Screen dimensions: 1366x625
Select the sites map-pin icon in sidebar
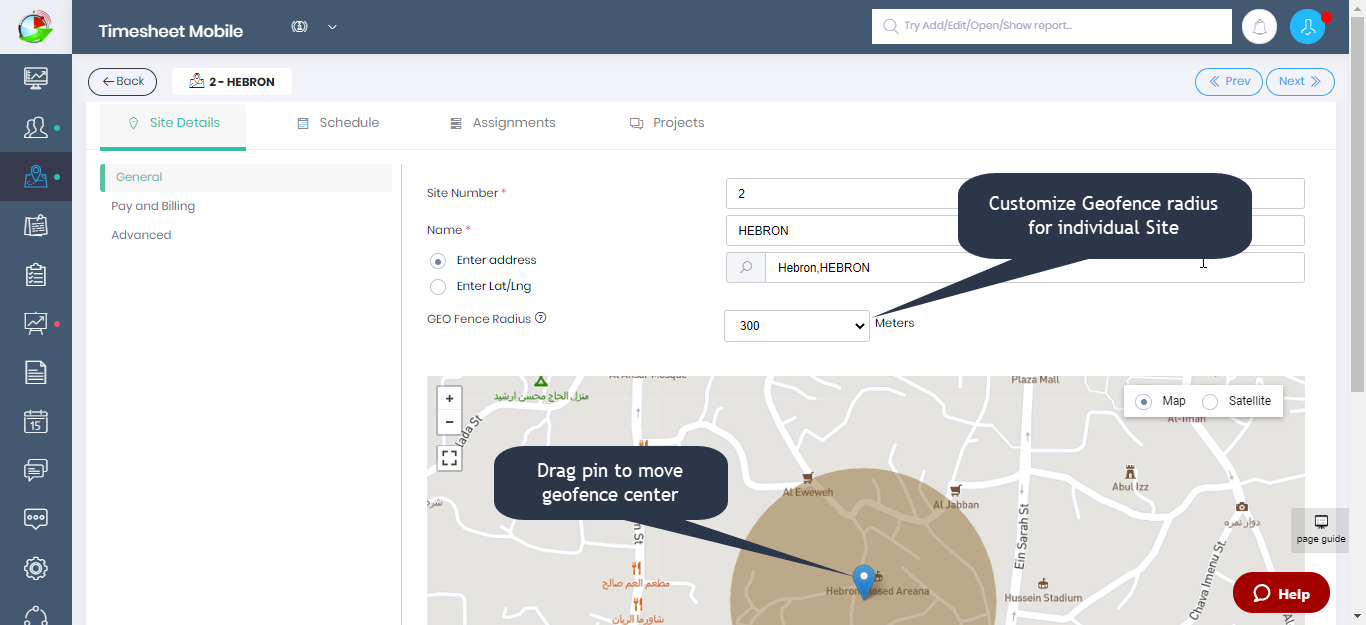(x=36, y=177)
